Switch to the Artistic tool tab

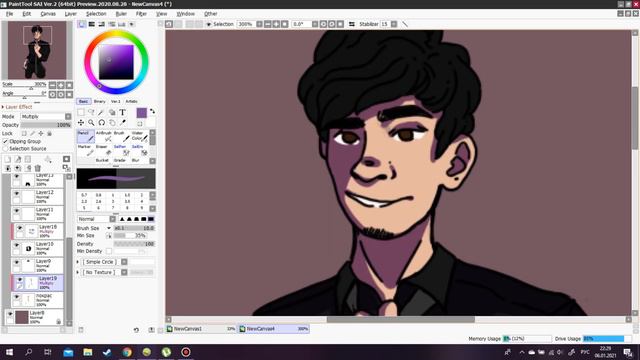tap(131, 101)
